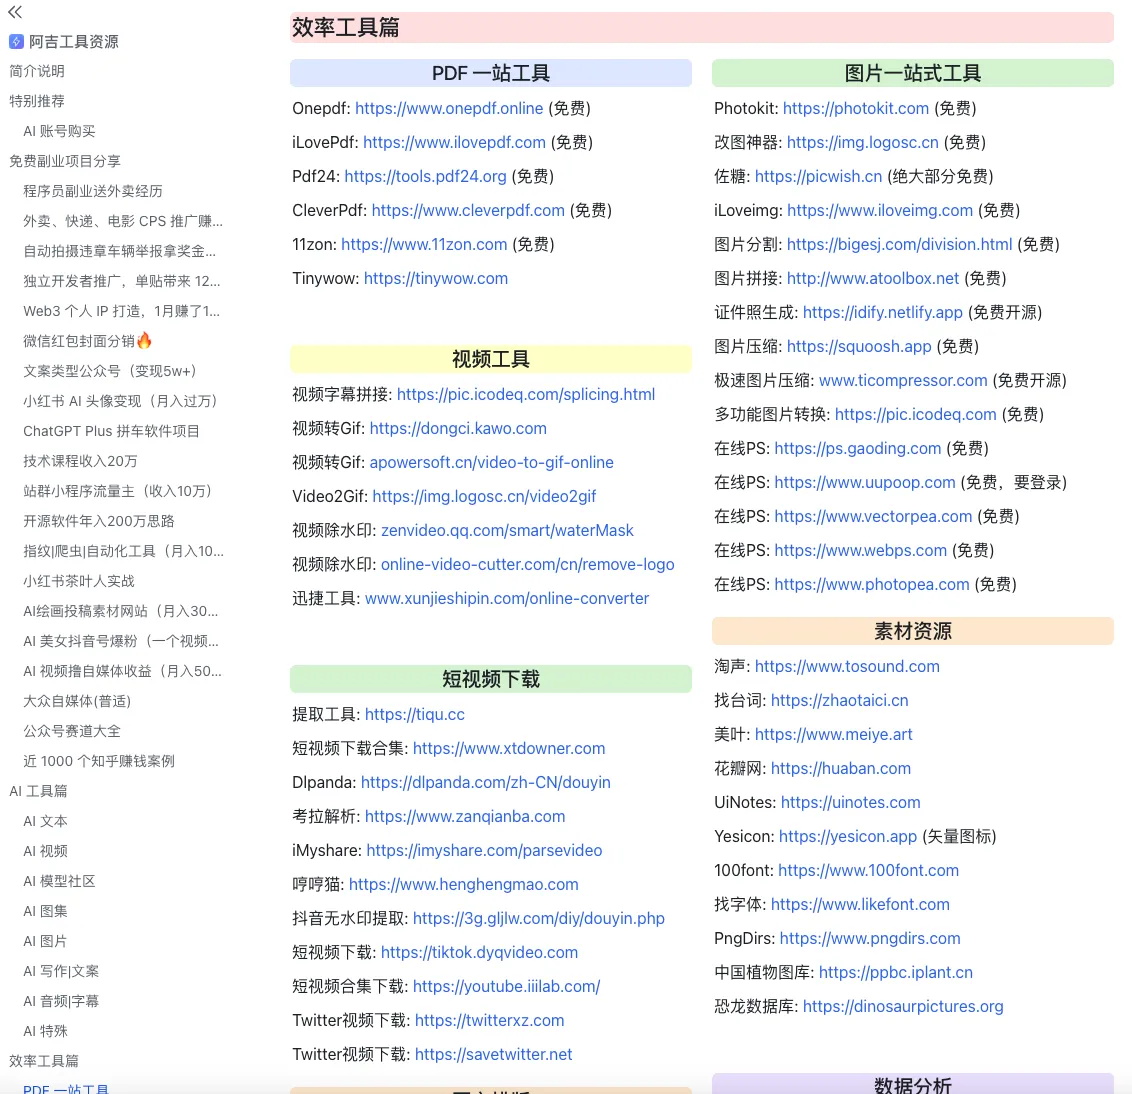Open the henghengmao.com link
This screenshot has width=1132, height=1094.
click(x=463, y=884)
